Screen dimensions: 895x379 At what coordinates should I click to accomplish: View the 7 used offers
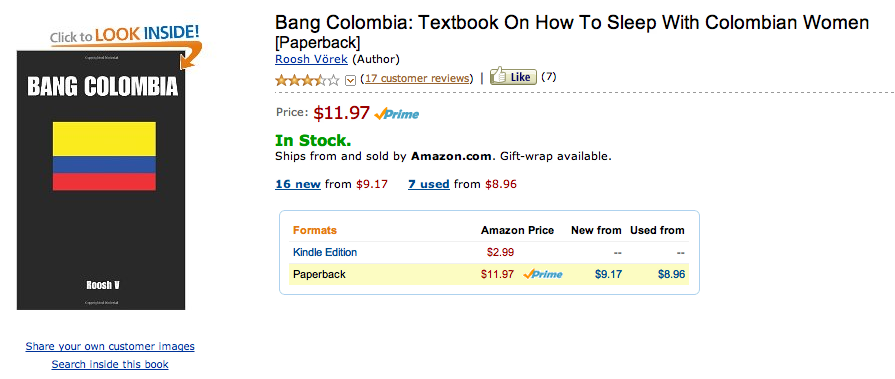[x=429, y=184]
